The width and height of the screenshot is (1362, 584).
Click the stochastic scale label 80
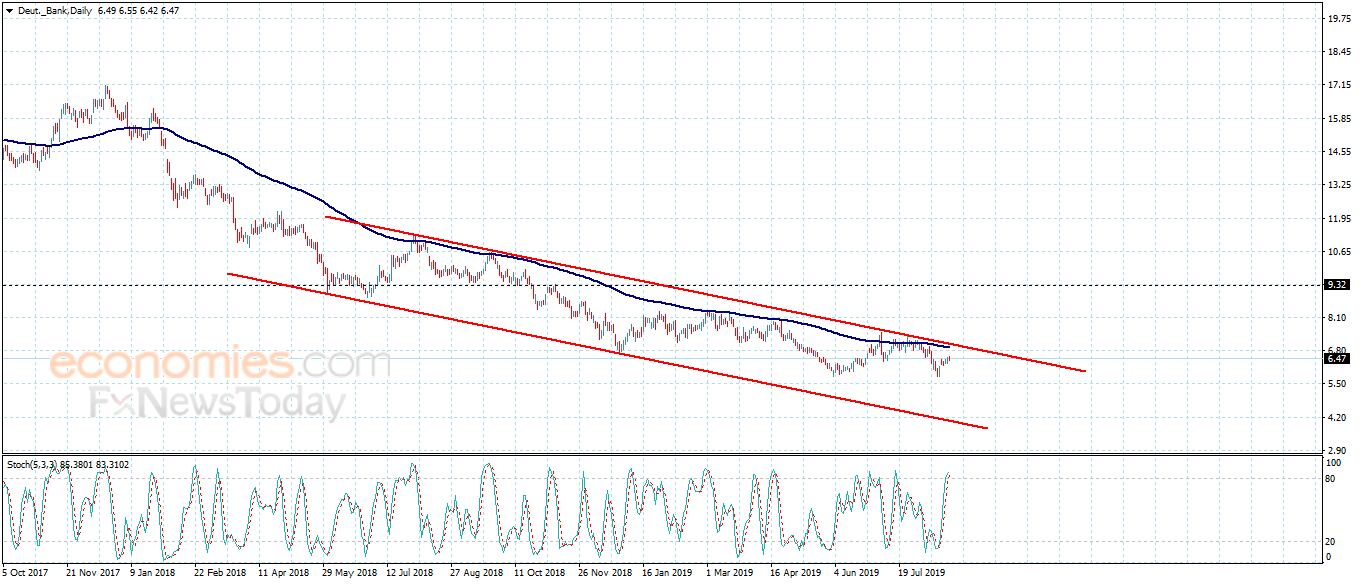pos(1331,479)
